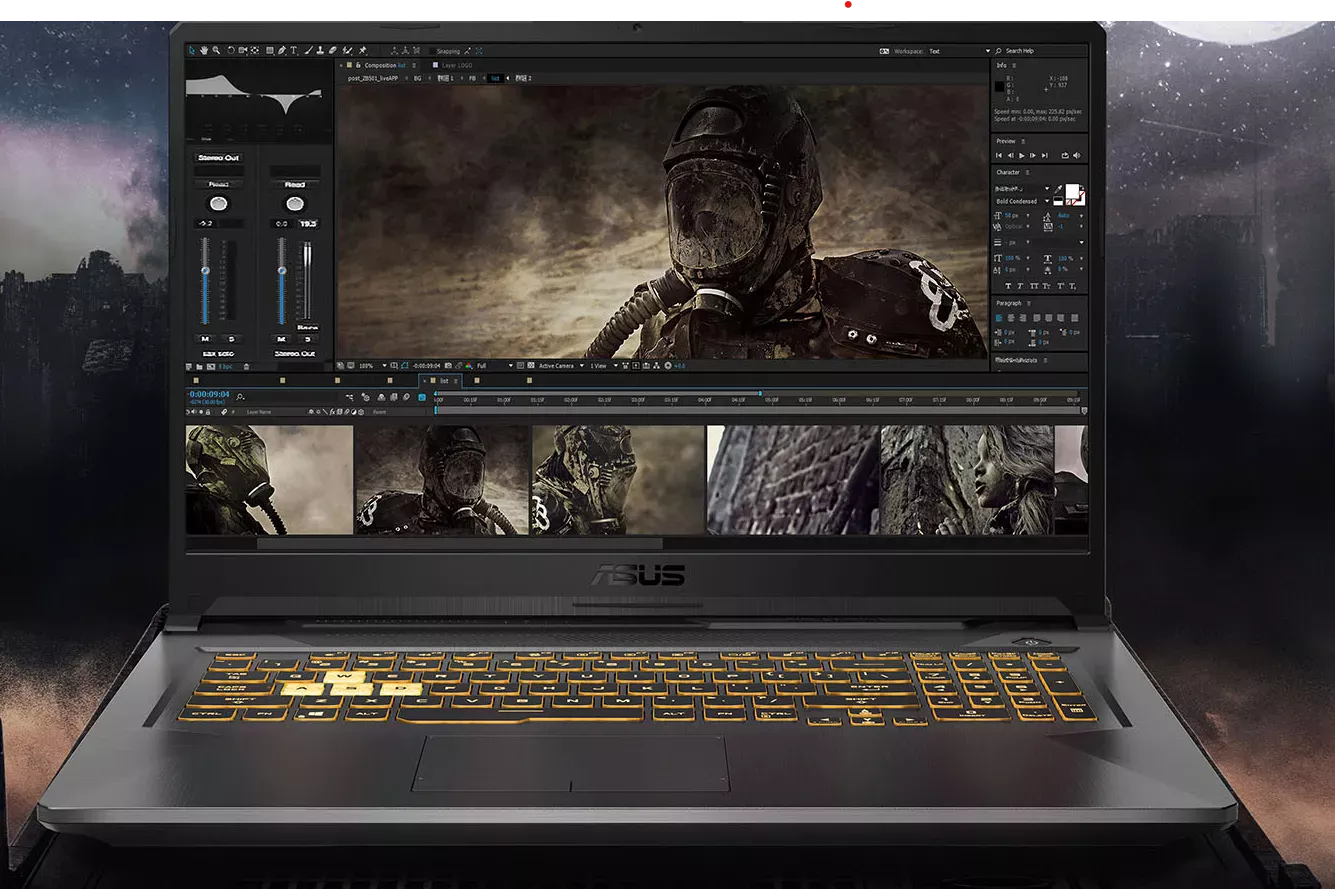
Task: Toggle Subscript in Character panel
Action: pos(1073,286)
